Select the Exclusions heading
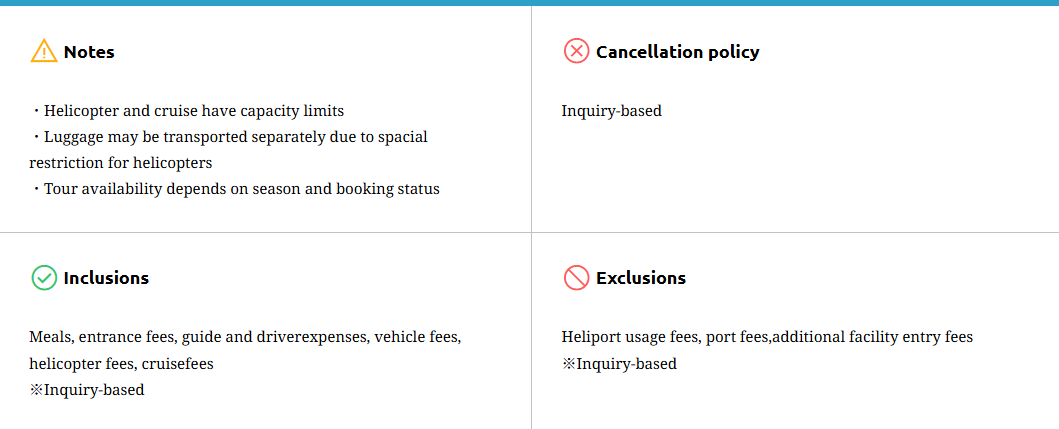The image size is (1059, 429). [640, 278]
